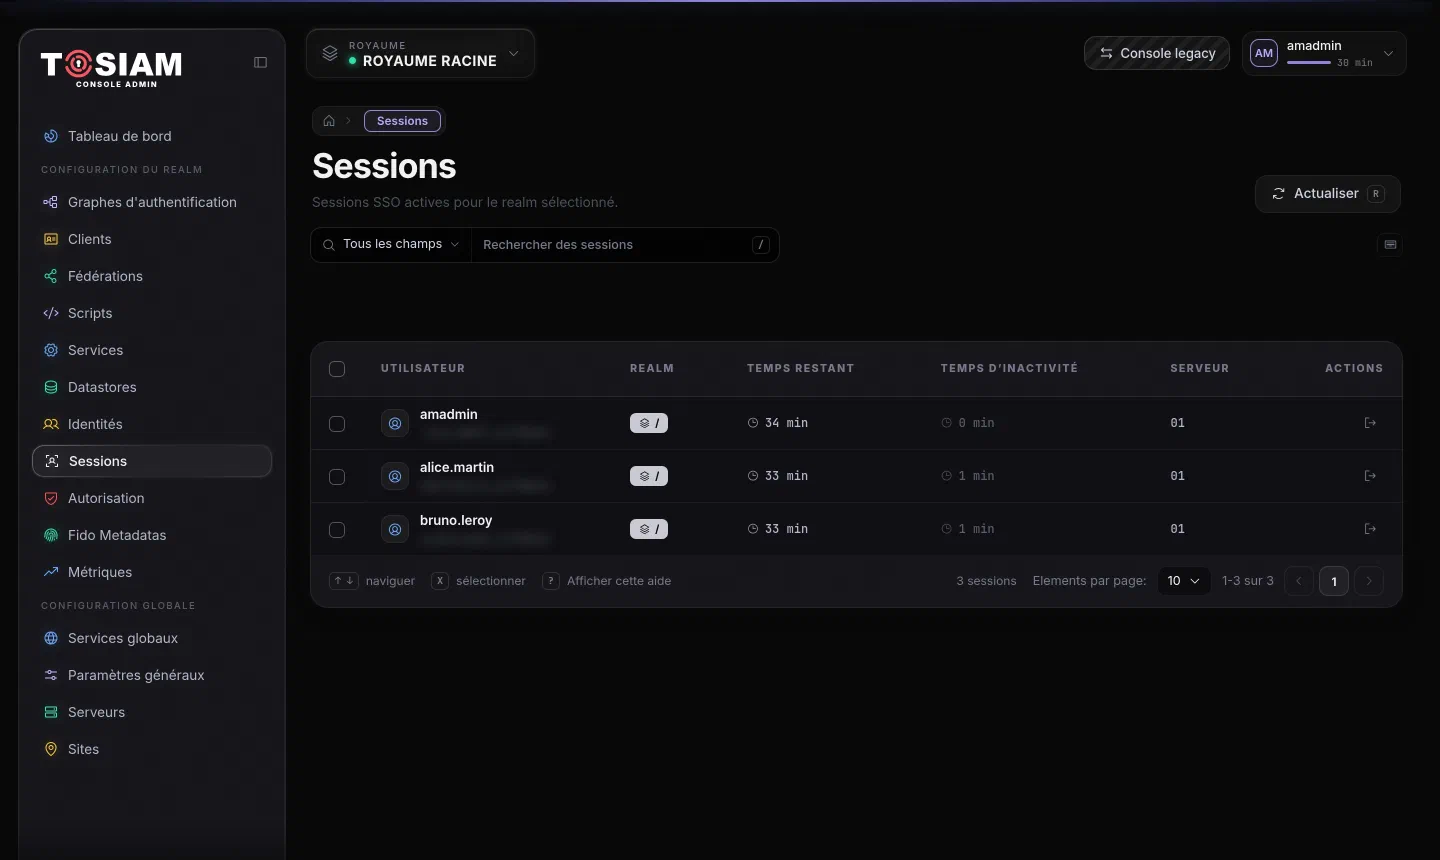Viewport: 1440px width, 860px height.
Task: Click the Sessions breadcrumb chip
Action: [x=402, y=121]
